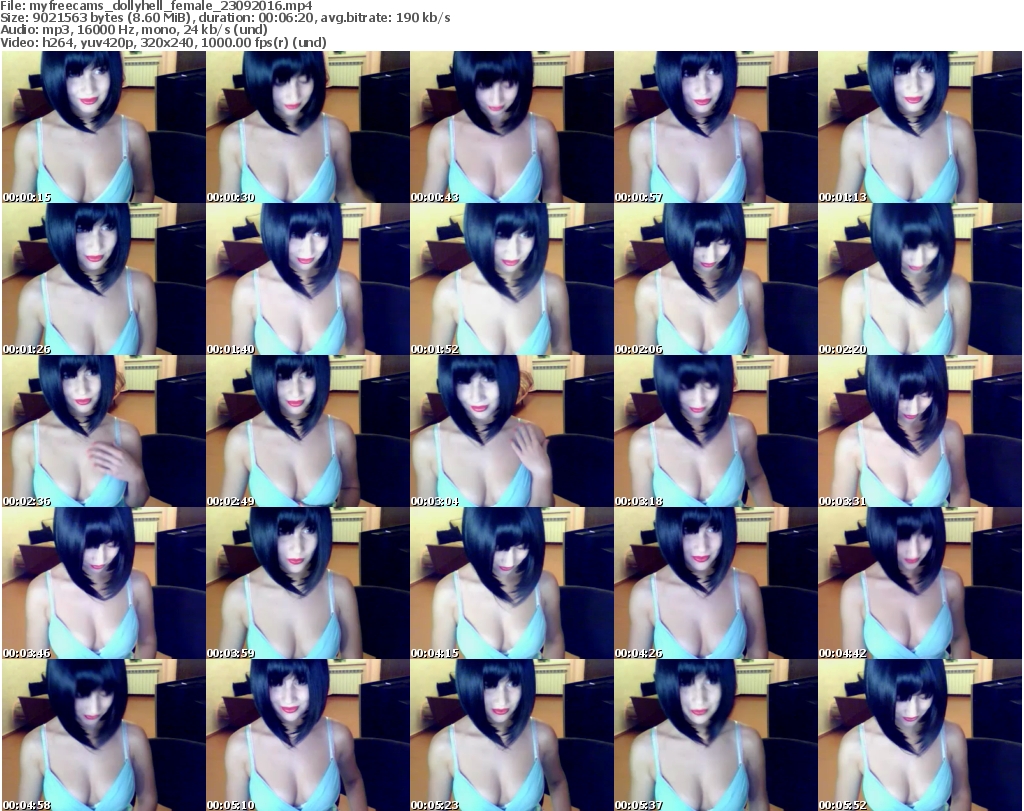The height and width of the screenshot is (811, 1024).
Task: Select the thumbnail stamped 00:00:57
Action: [715, 127]
